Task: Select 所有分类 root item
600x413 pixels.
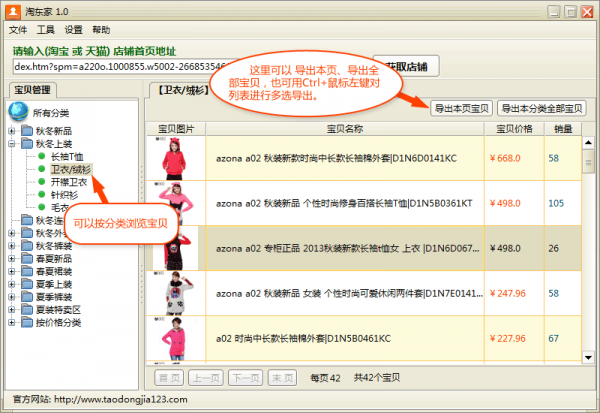Action: (x=51, y=113)
